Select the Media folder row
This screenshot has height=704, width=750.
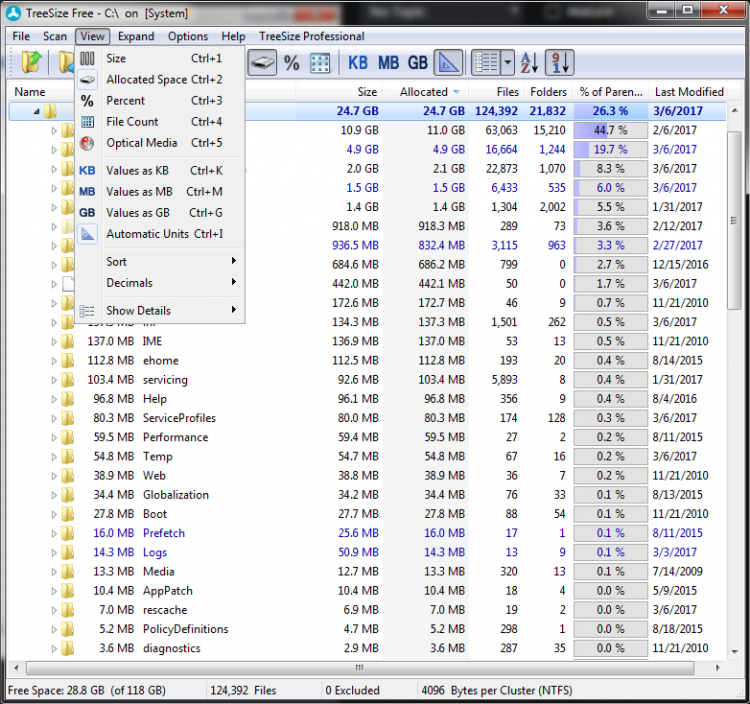pos(367,572)
